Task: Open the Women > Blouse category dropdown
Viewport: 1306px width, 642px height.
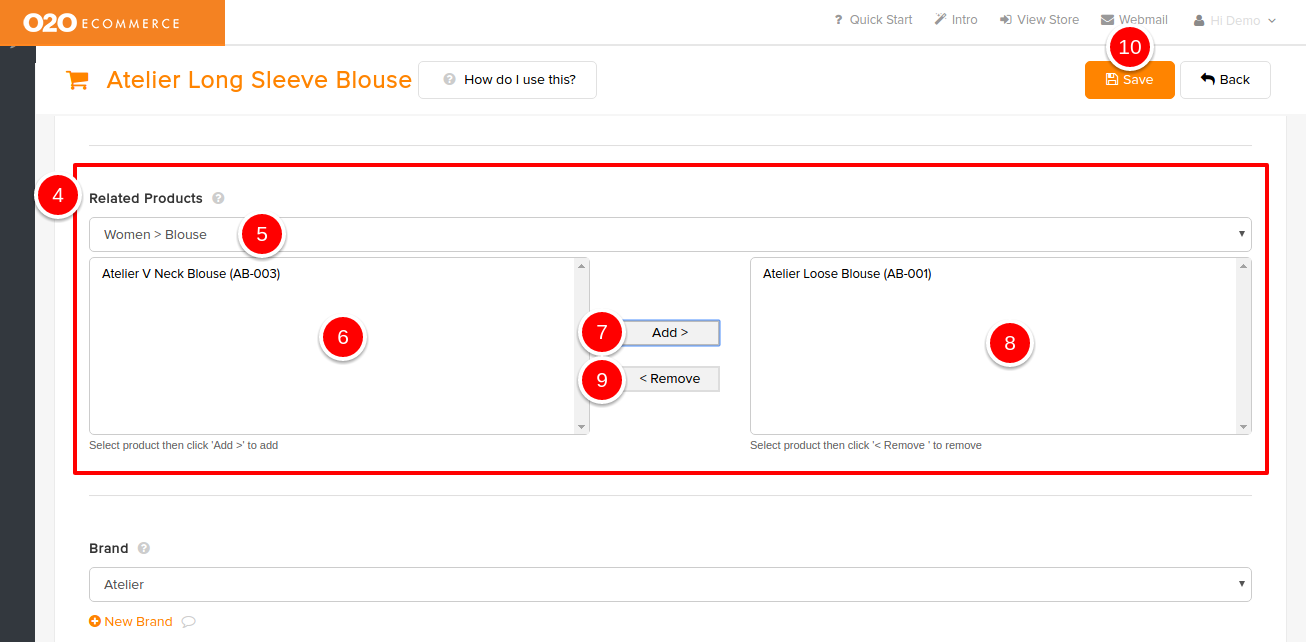Action: click(669, 234)
